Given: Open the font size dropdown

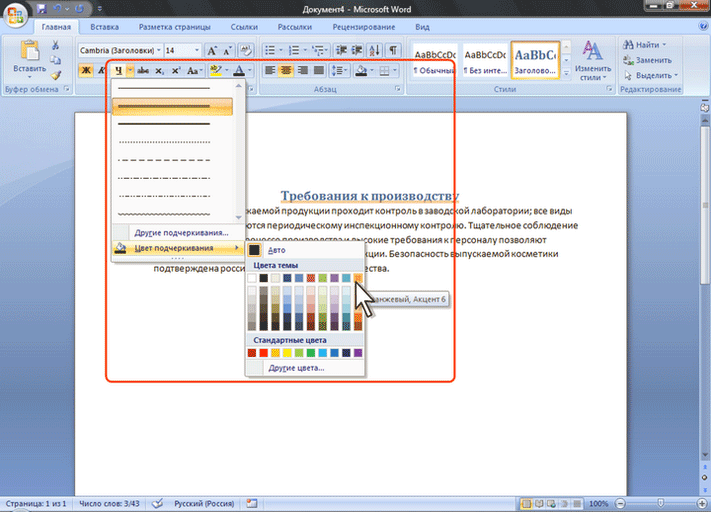Looking at the screenshot, I should pyautogui.click(x=196, y=49).
